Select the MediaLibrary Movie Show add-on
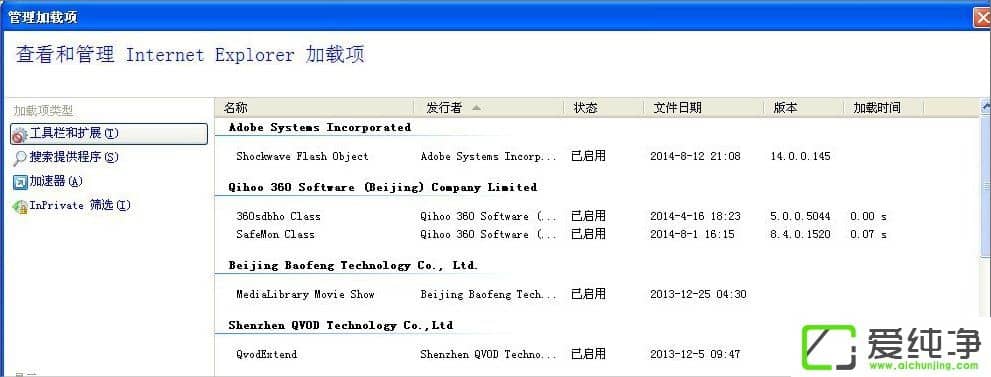Screen dimensions: 991x377 pos(305,294)
